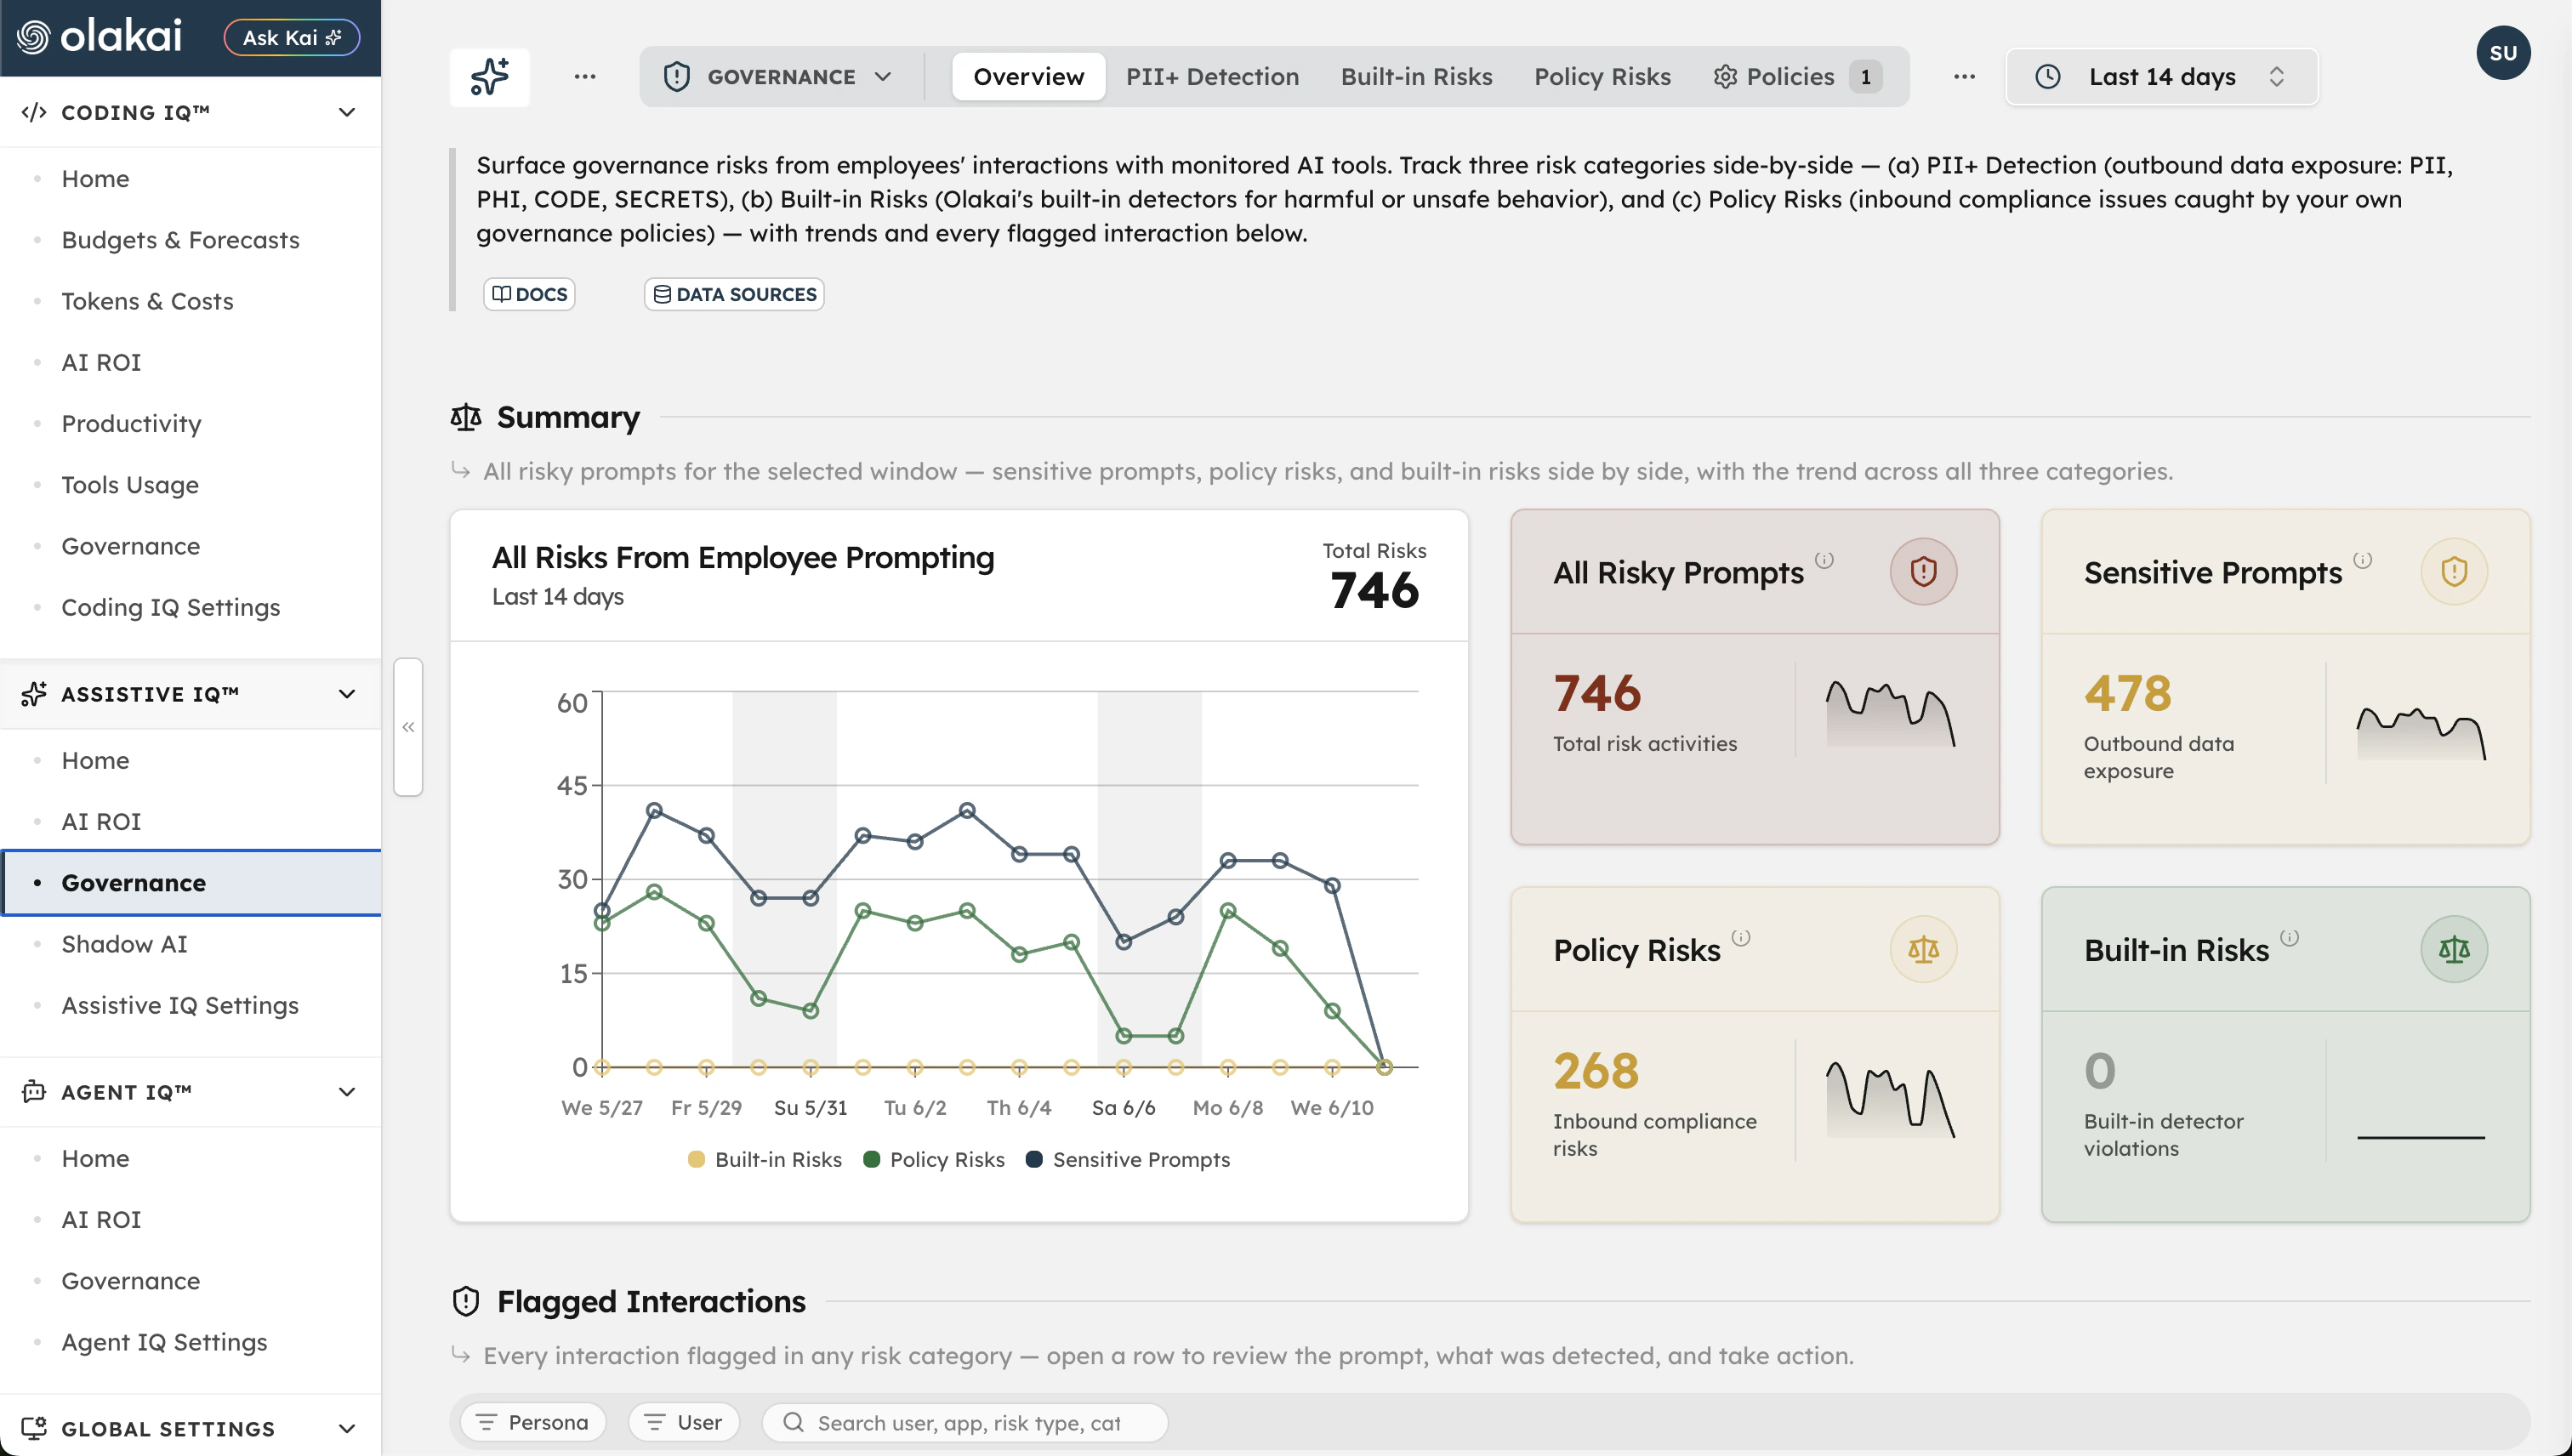
Task: Click the info icon beside All Risky Prompts
Action: pos(1824,560)
